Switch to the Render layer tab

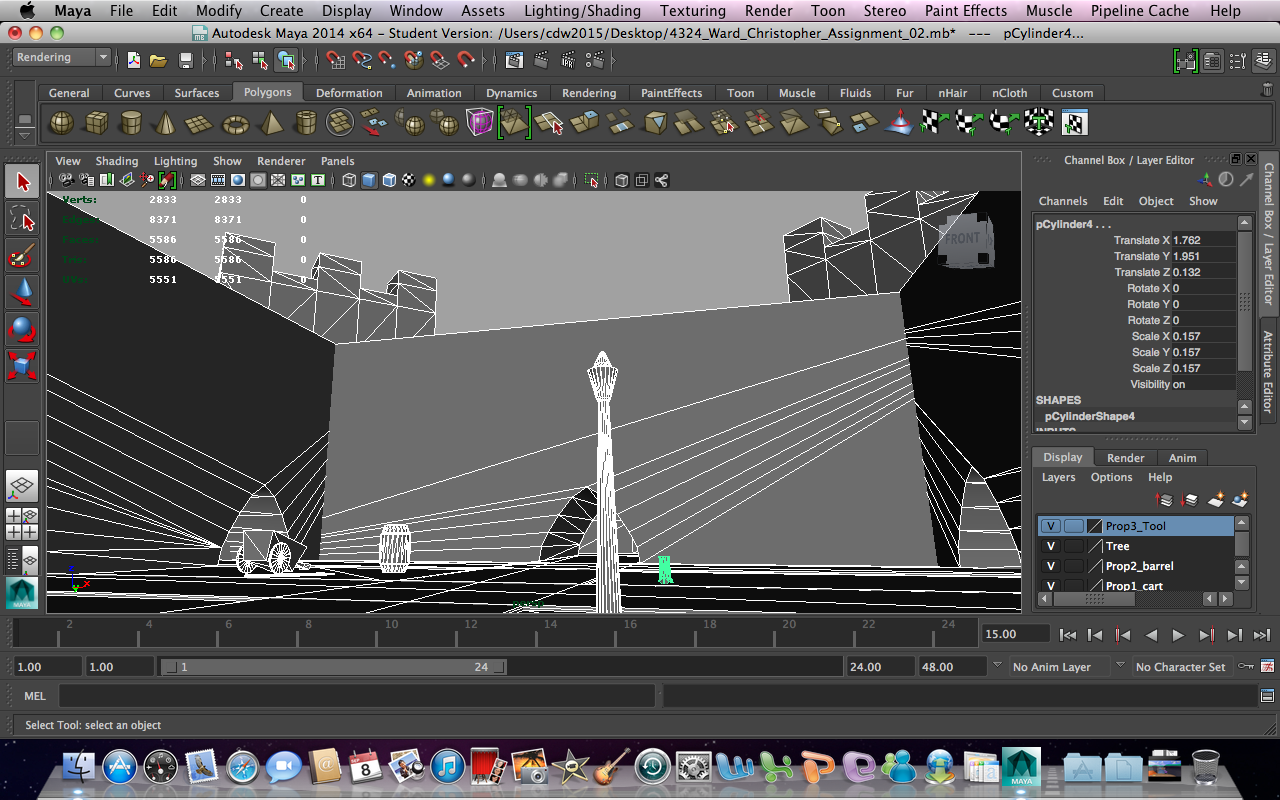point(1125,458)
